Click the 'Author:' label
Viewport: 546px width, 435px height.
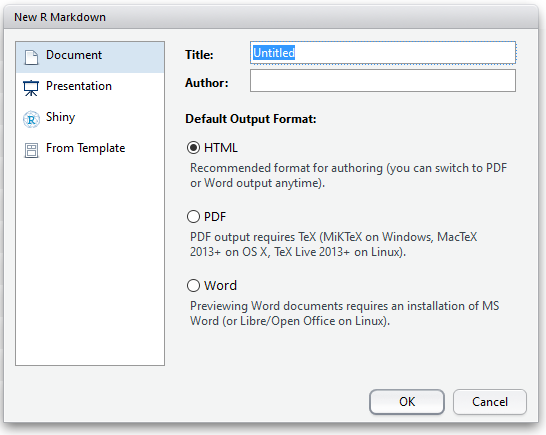click(207, 83)
